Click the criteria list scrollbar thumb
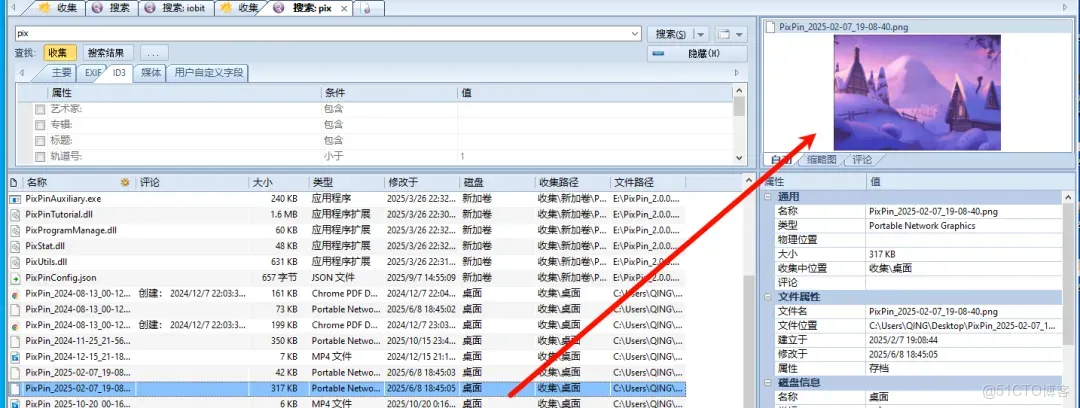The image size is (1080, 408). click(x=739, y=106)
